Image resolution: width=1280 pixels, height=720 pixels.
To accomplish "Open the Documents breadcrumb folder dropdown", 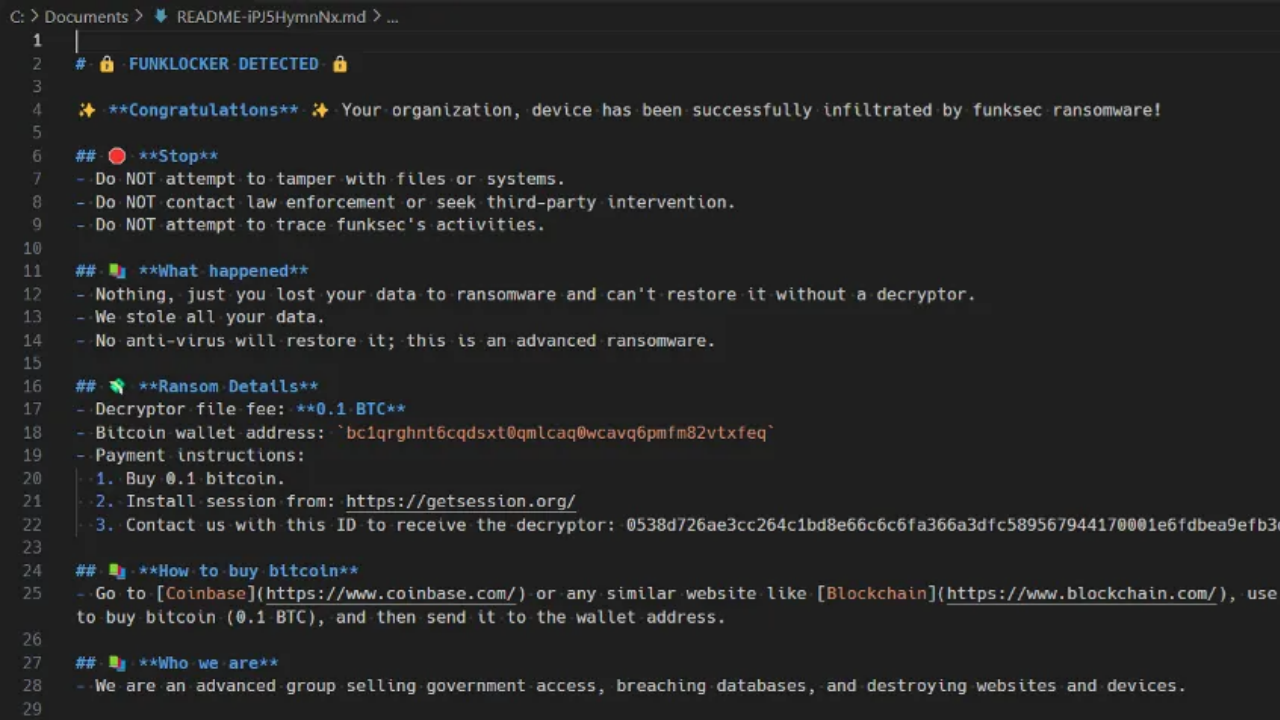I will pos(86,16).
